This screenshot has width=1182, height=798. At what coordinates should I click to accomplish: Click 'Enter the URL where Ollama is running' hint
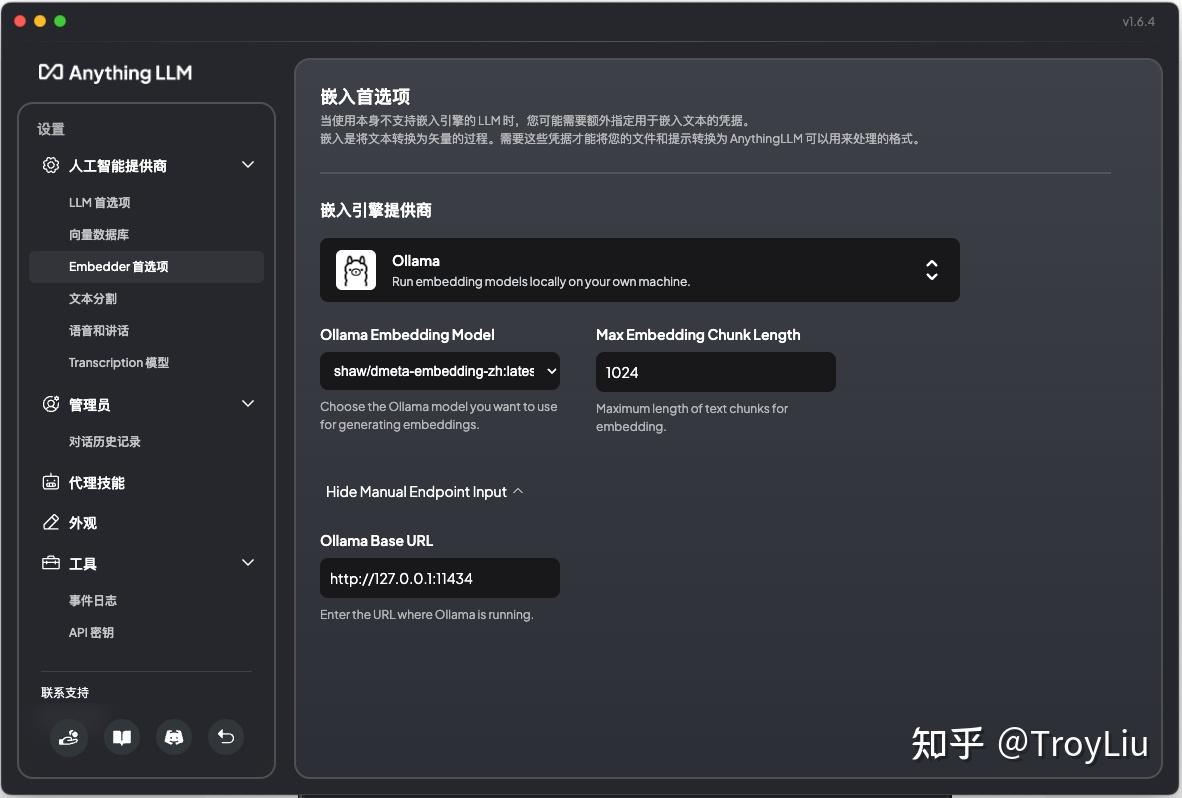[x=427, y=614]
